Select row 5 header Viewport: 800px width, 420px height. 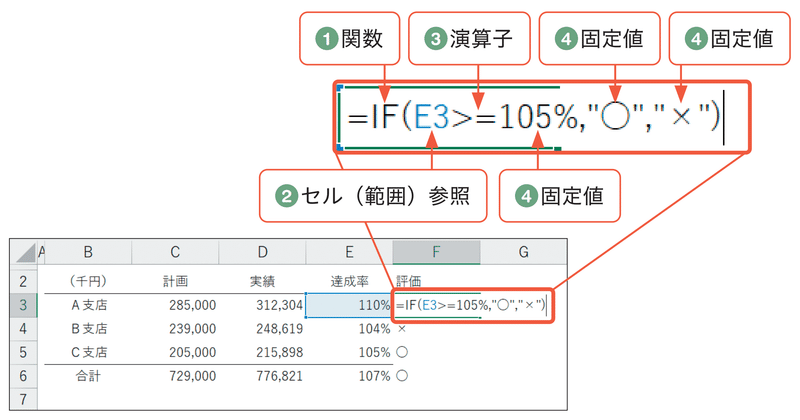click(23, 352)
